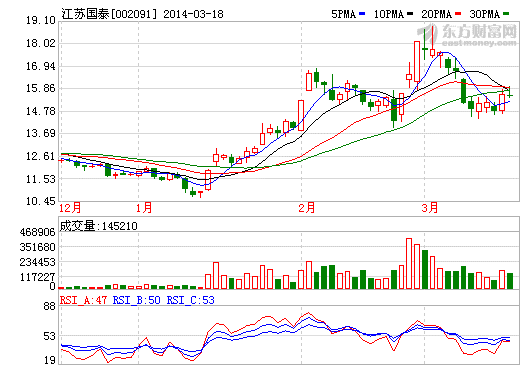520x365 pixels.
Task: Click the tallest red volume bar
Action: (409, 263)
